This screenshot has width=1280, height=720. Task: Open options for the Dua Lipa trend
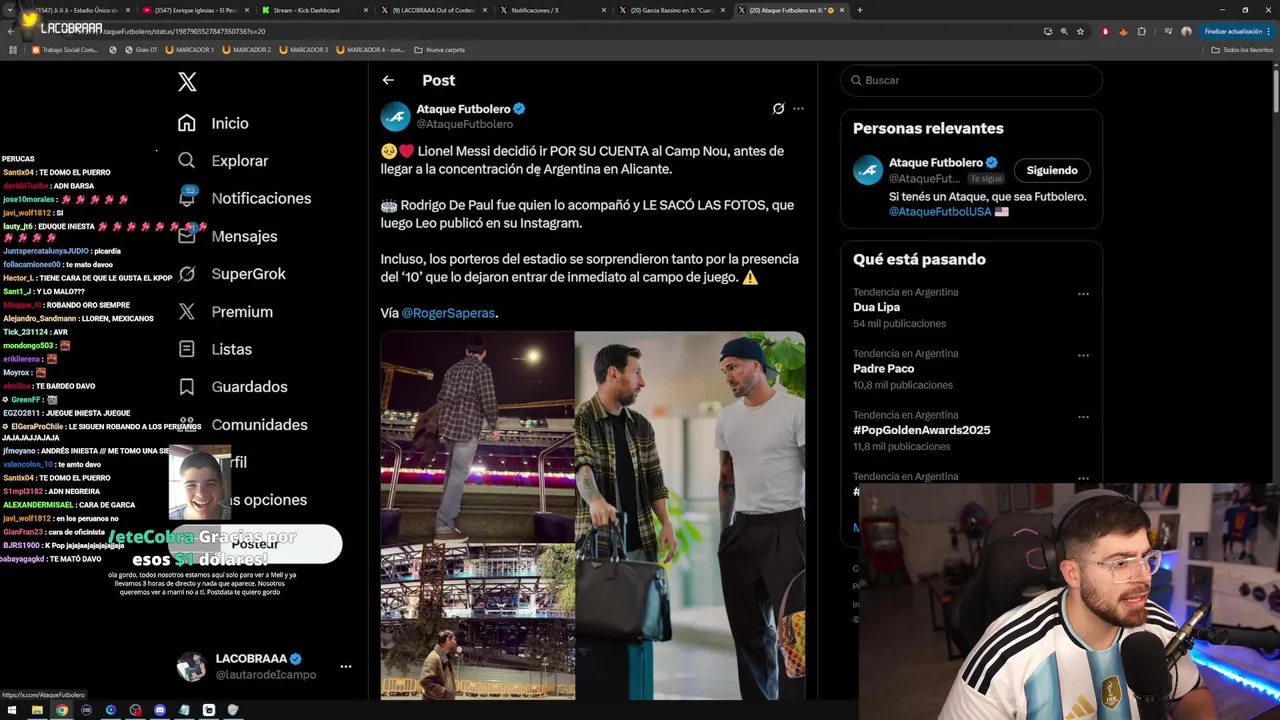(1083, 294)
